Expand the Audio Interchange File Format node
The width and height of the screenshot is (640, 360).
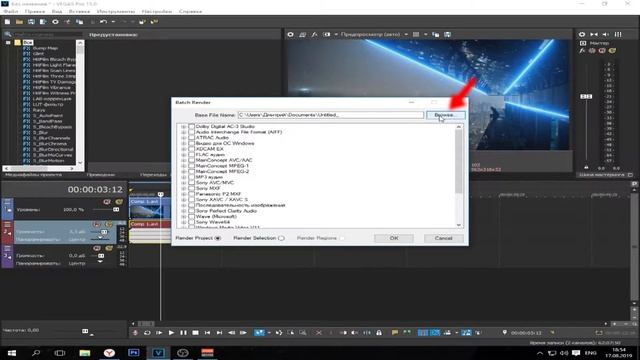pyautogui.click(x=184, y=132)
